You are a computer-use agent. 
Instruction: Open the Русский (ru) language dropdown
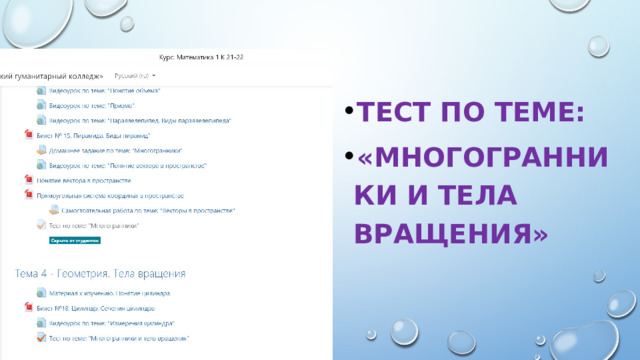tap(135, 76)
